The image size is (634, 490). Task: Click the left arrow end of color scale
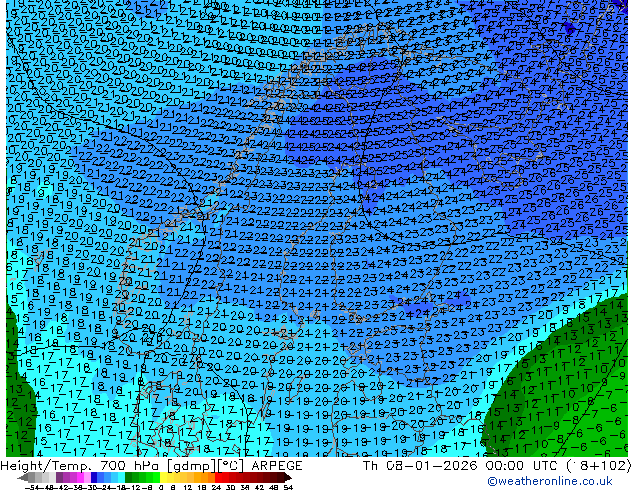(x=23, y=478)
